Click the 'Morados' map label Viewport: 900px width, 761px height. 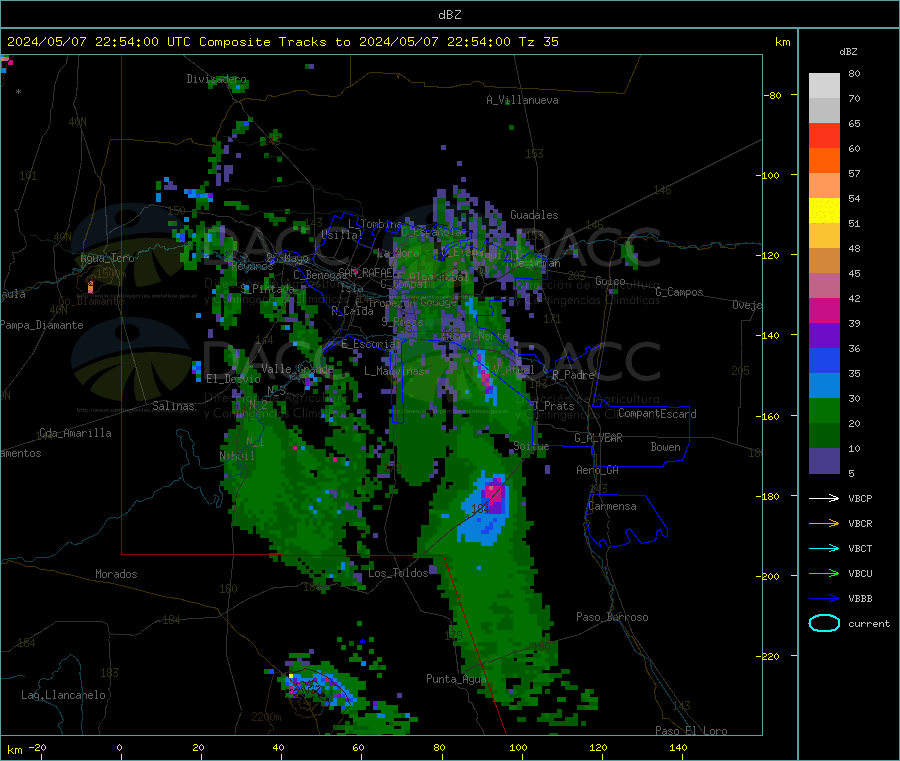coord(116,574)
